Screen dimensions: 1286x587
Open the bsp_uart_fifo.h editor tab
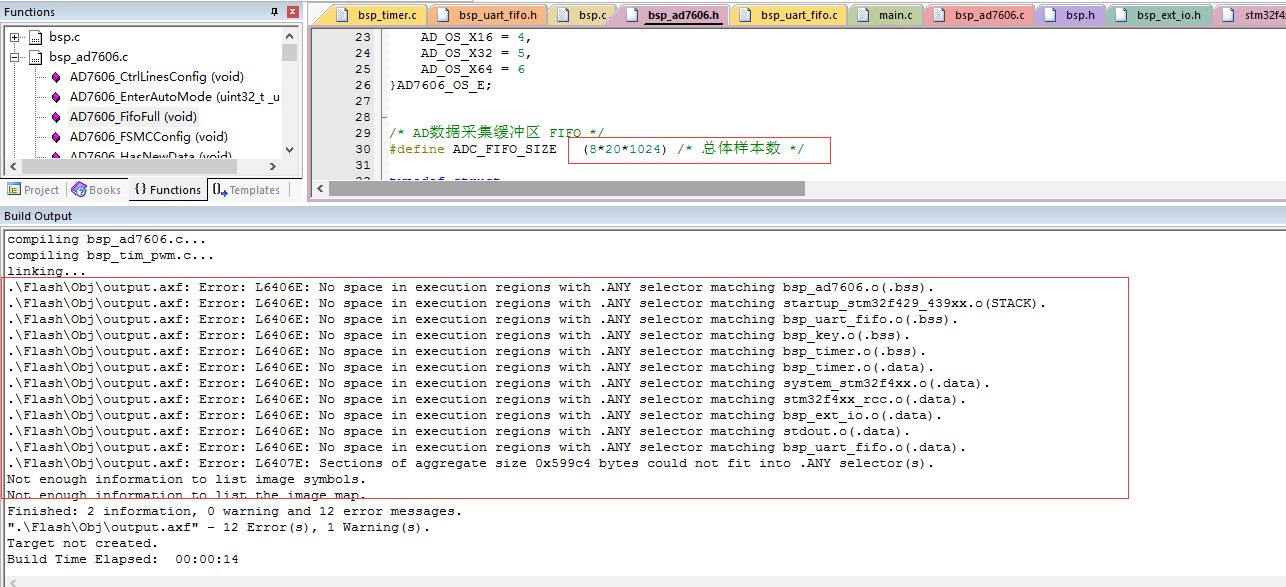(x=488, y=15)
